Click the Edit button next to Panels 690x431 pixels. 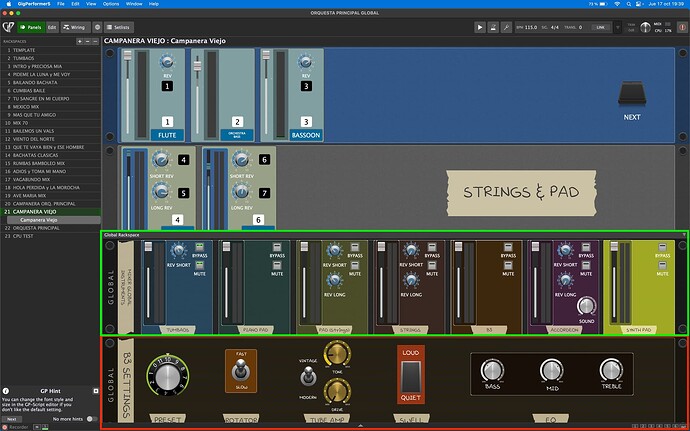[x=52, y=27]
